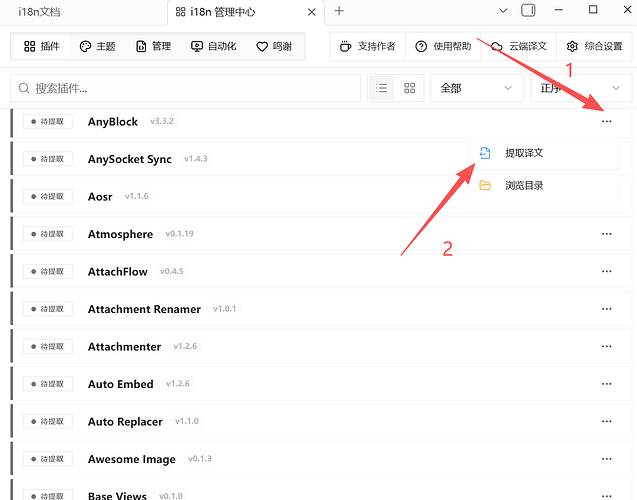The width and height of the screenshot is (637, 500).
Task: Select the AnyBlock plugin name
Action: tap(113, 122)
